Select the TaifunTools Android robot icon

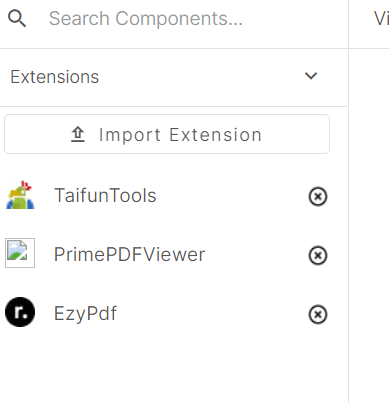click(x=20, y=195)
